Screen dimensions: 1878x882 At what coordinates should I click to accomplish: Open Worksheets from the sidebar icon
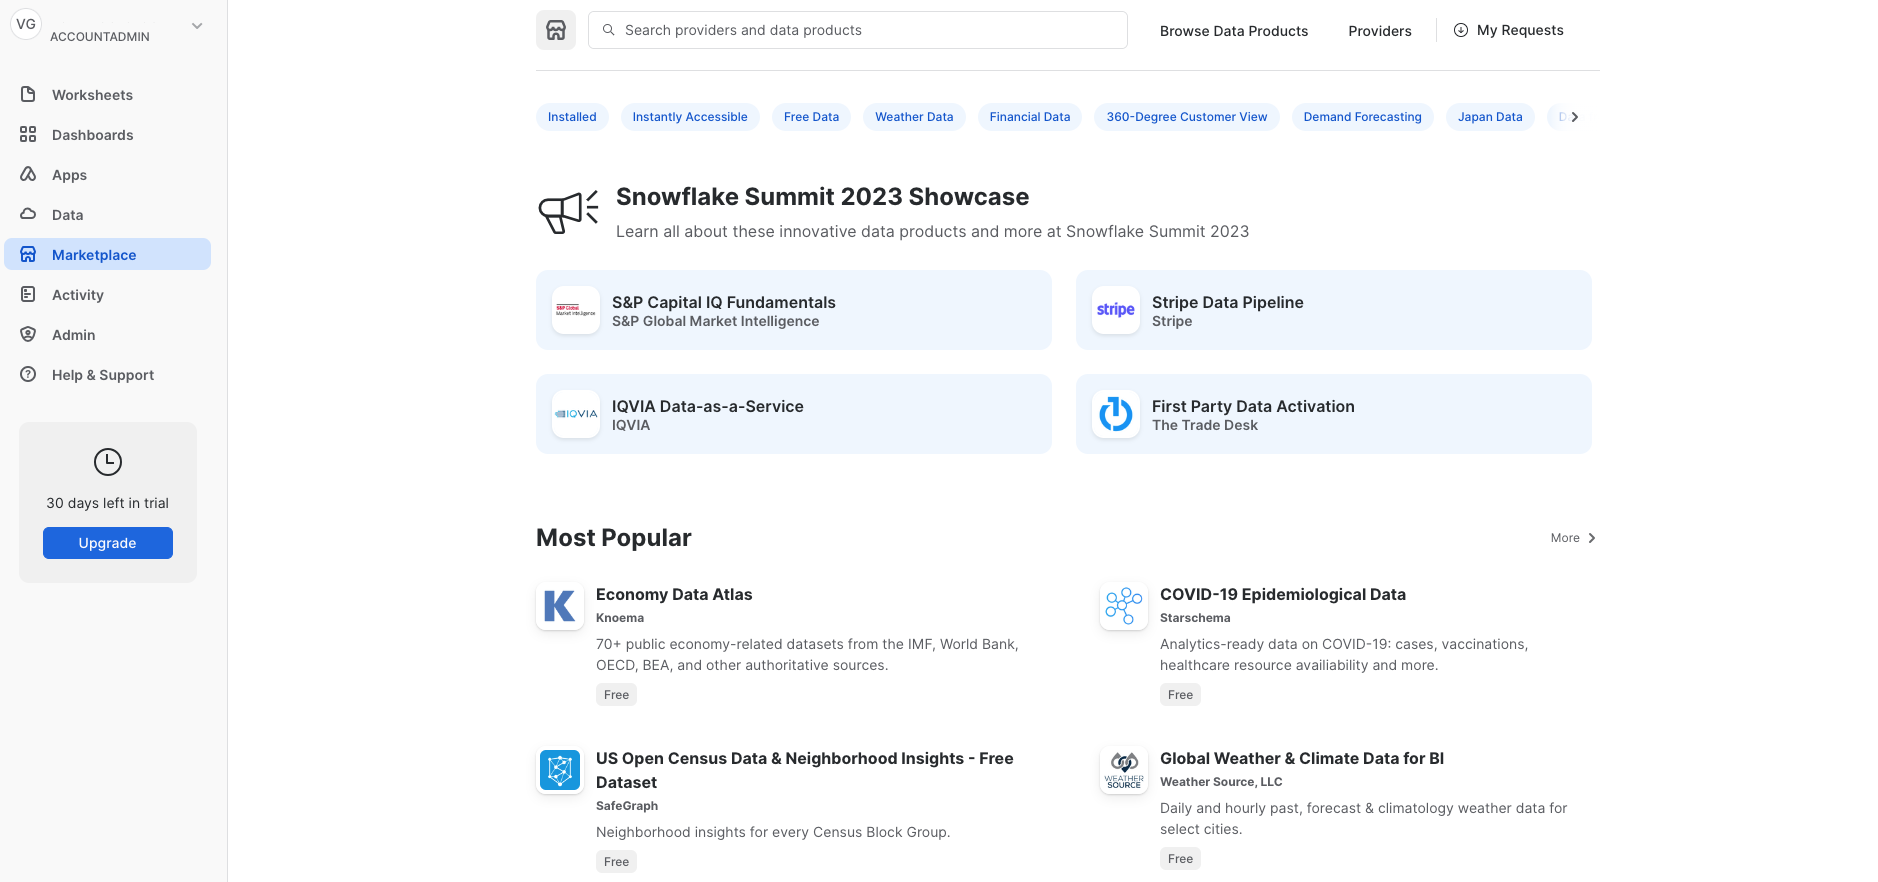(x=28, y=94)
